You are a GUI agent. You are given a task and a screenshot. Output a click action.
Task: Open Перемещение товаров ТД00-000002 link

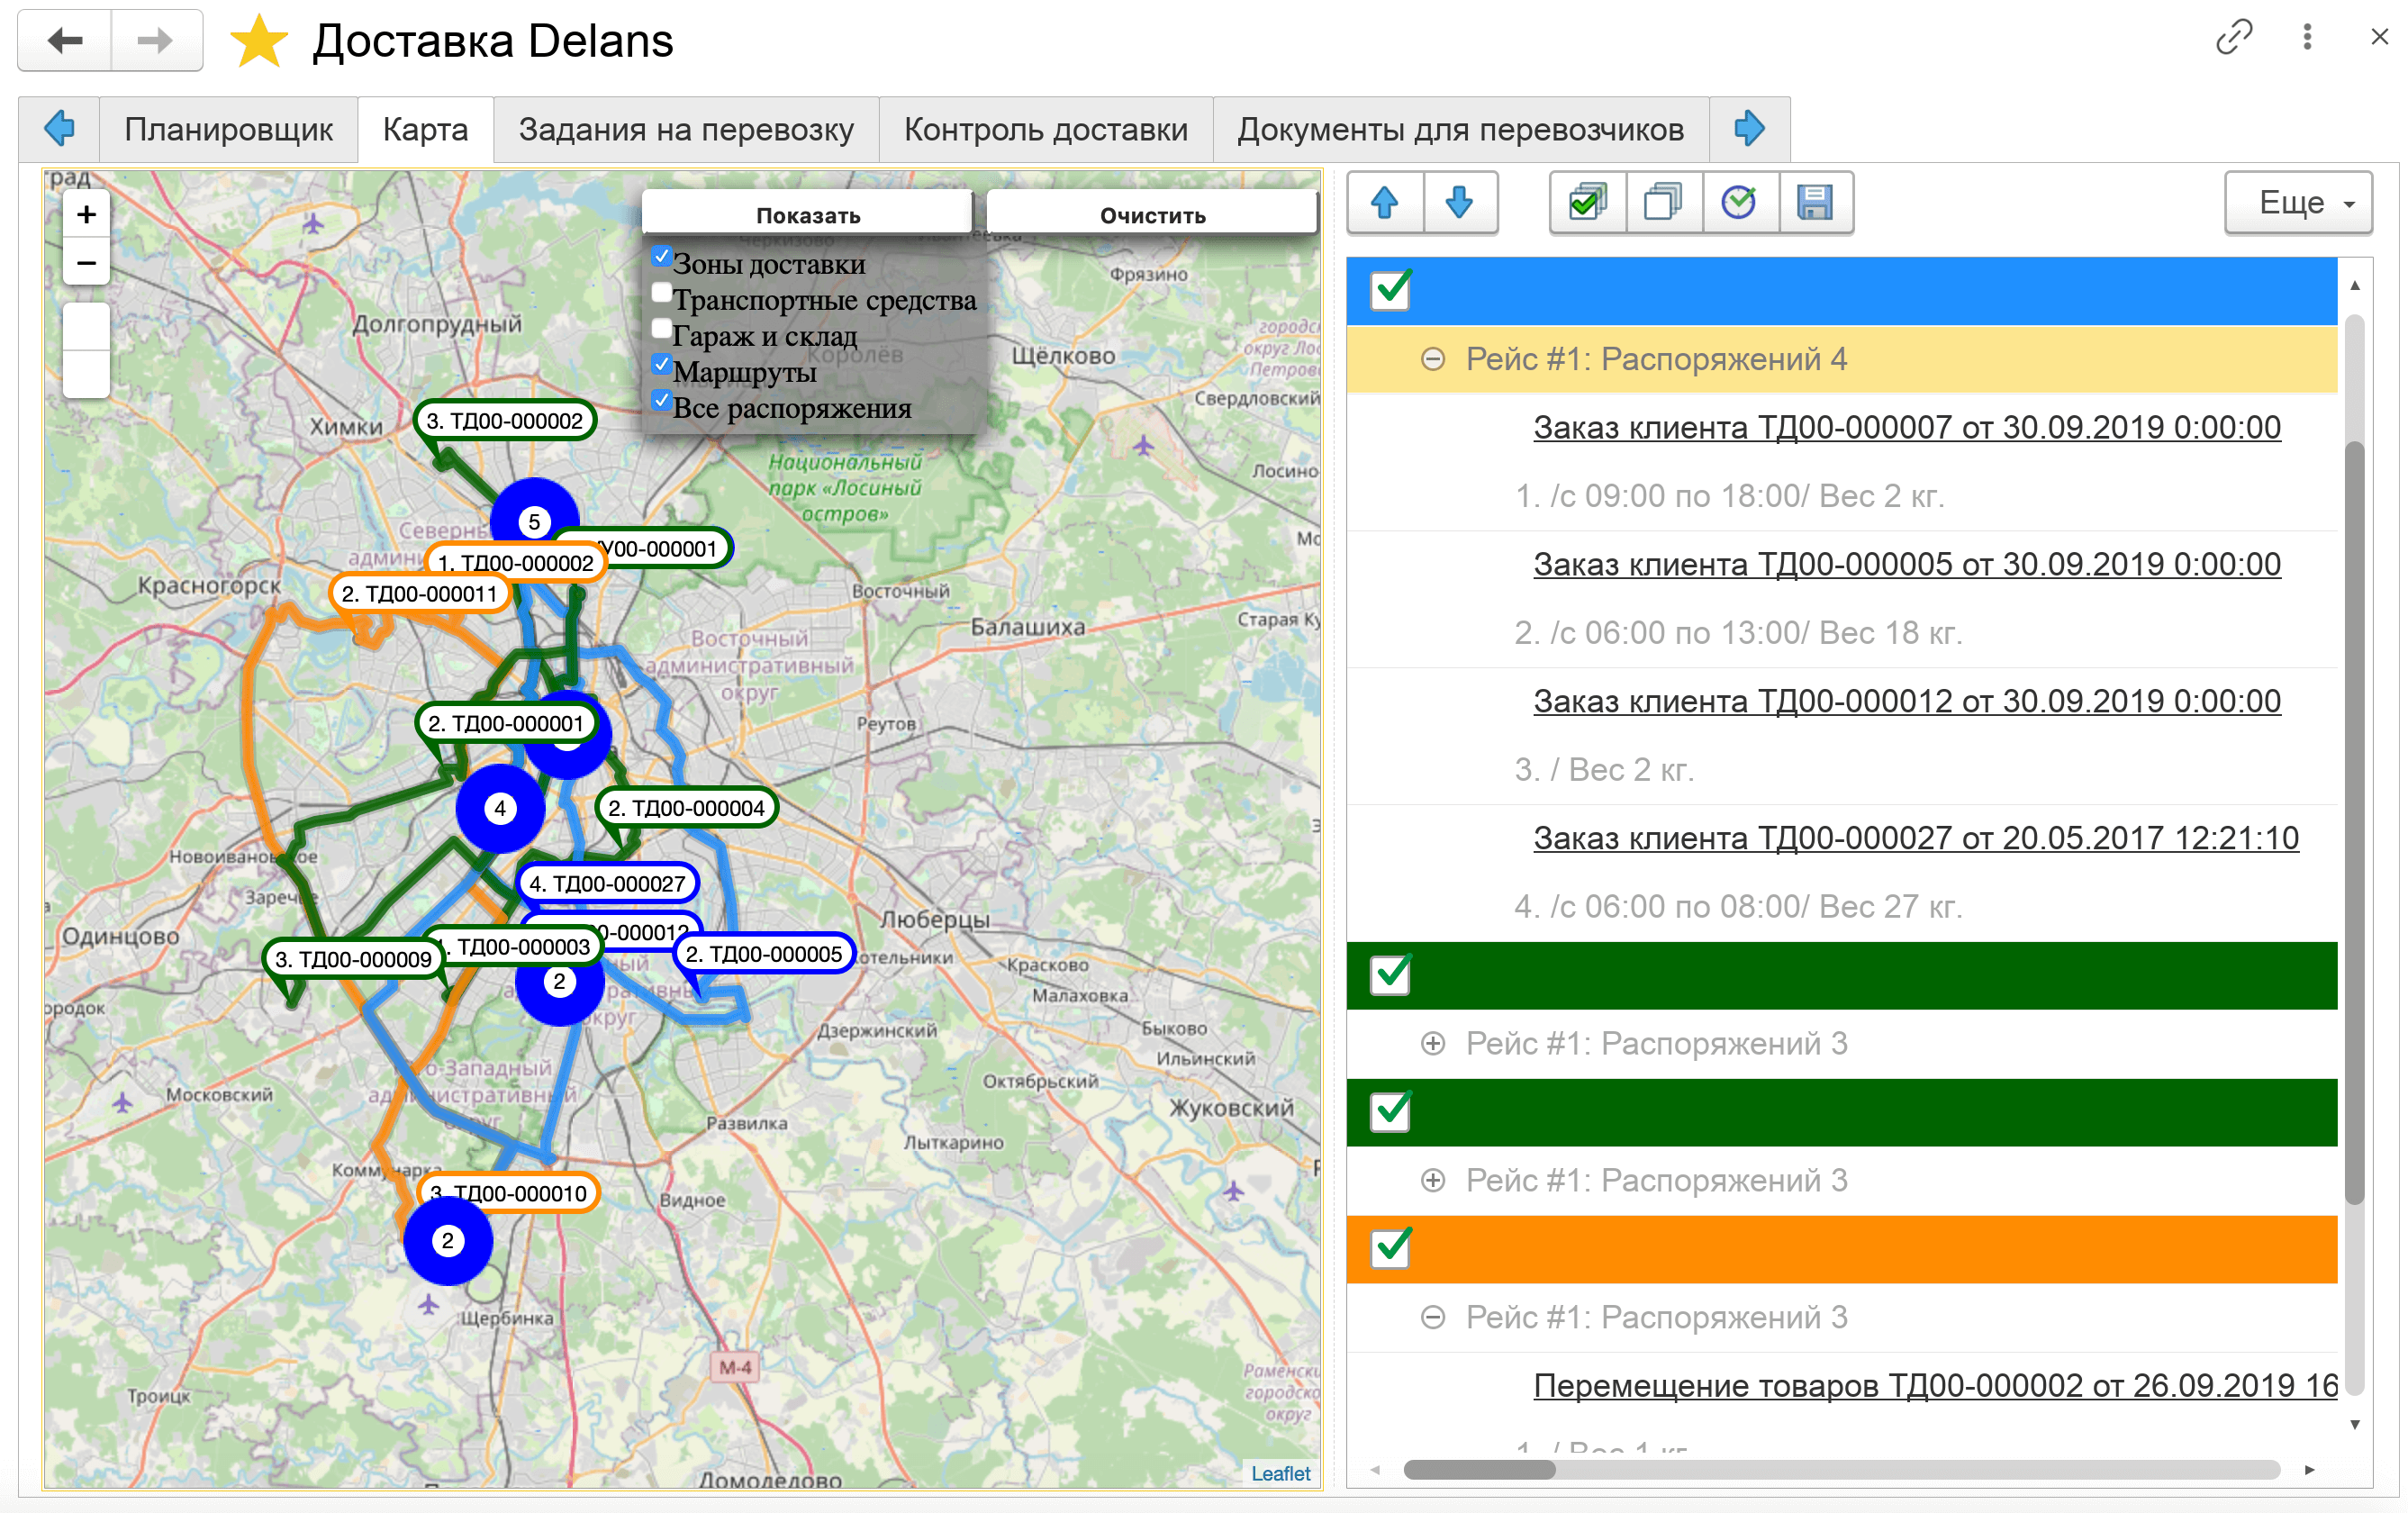point(1934,1385)
